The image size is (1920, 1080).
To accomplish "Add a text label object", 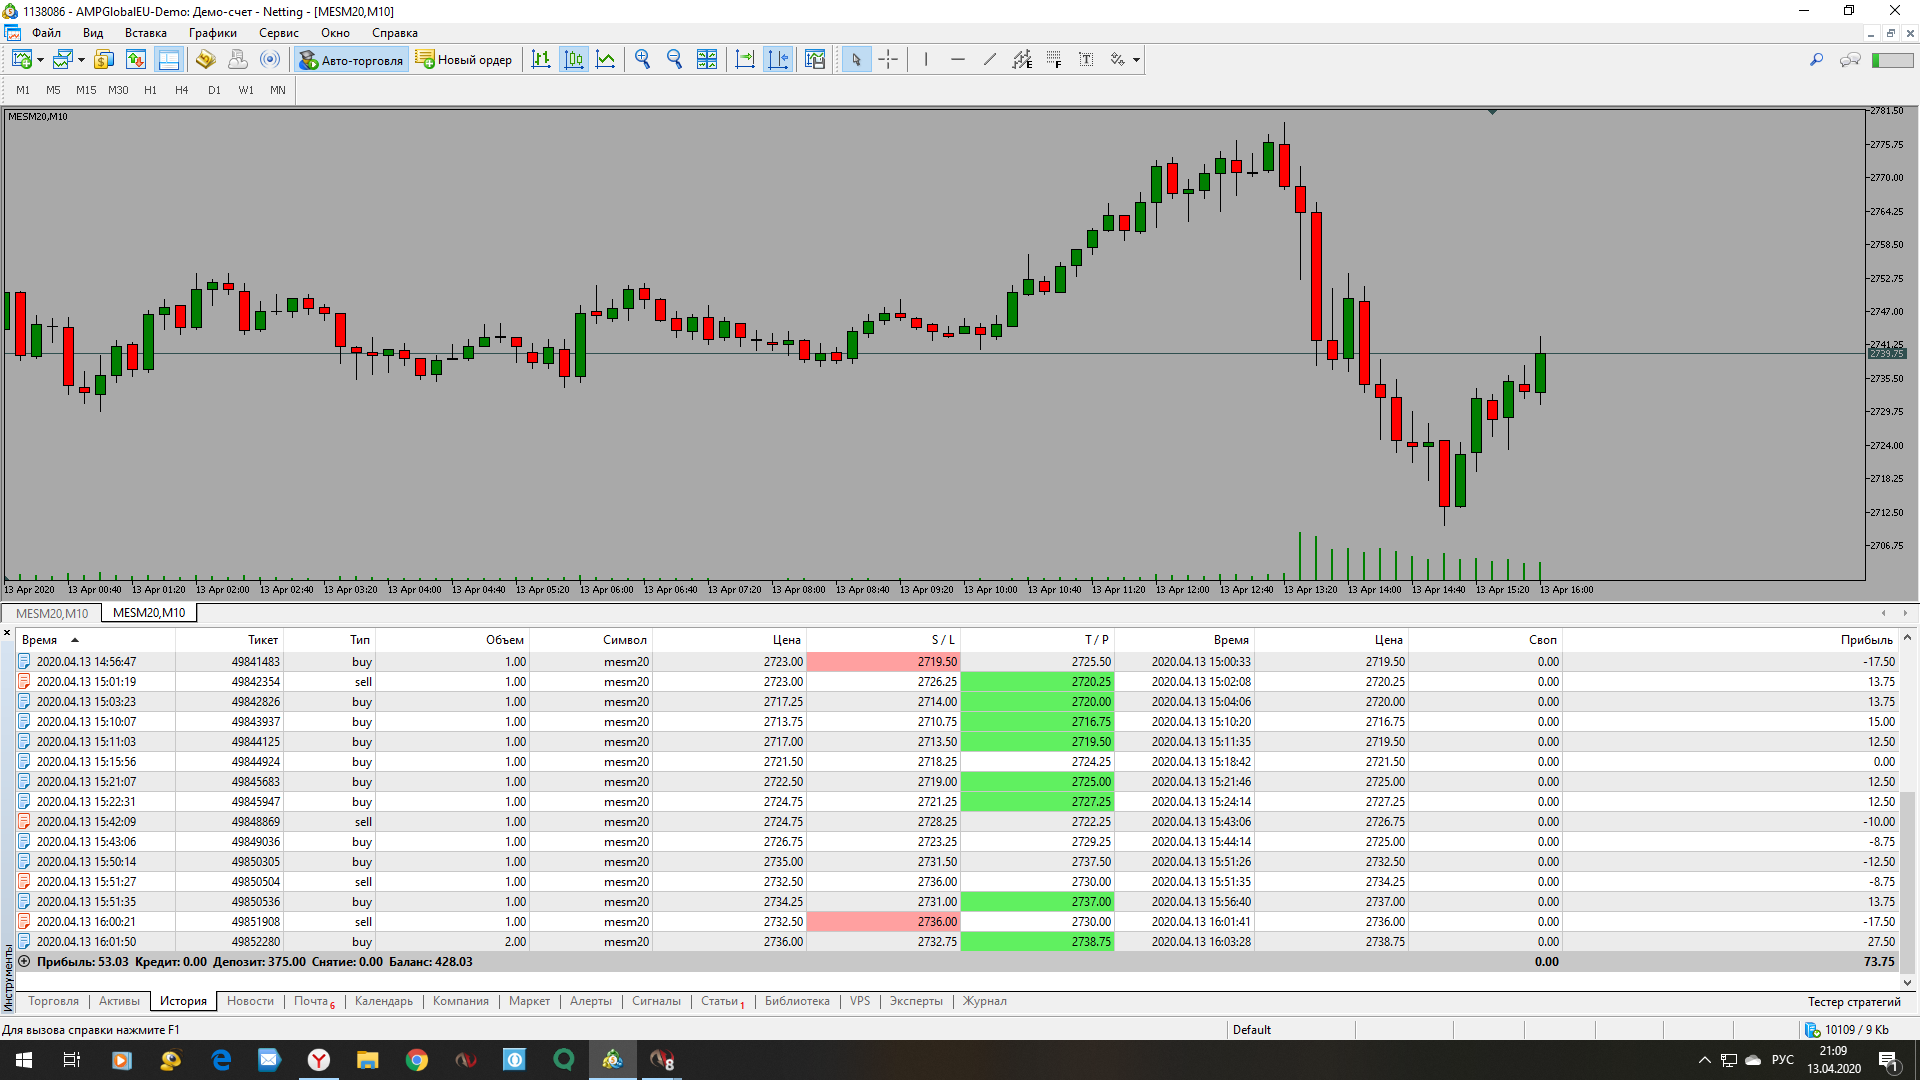I will point(1086,60).
